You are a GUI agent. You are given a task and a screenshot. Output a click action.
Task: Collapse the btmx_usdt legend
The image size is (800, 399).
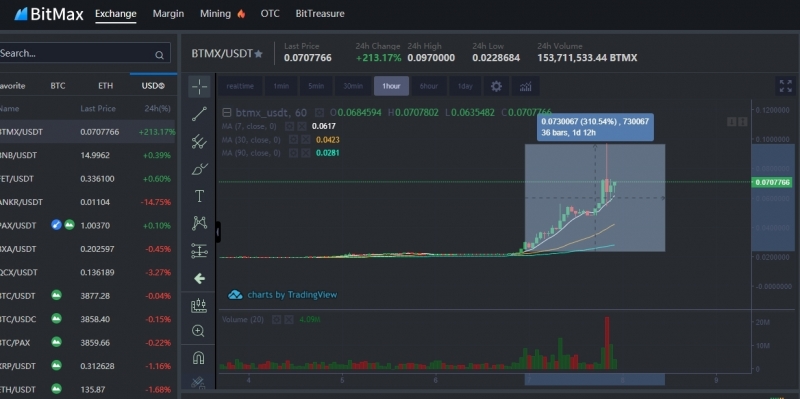click(x=227, y=113)
